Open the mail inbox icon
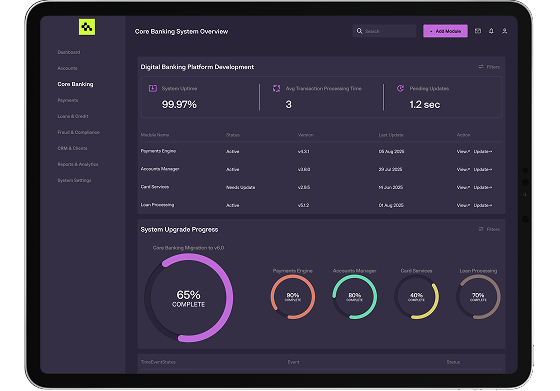The width and height of the screenshot is (560, 391). [478, 31]
